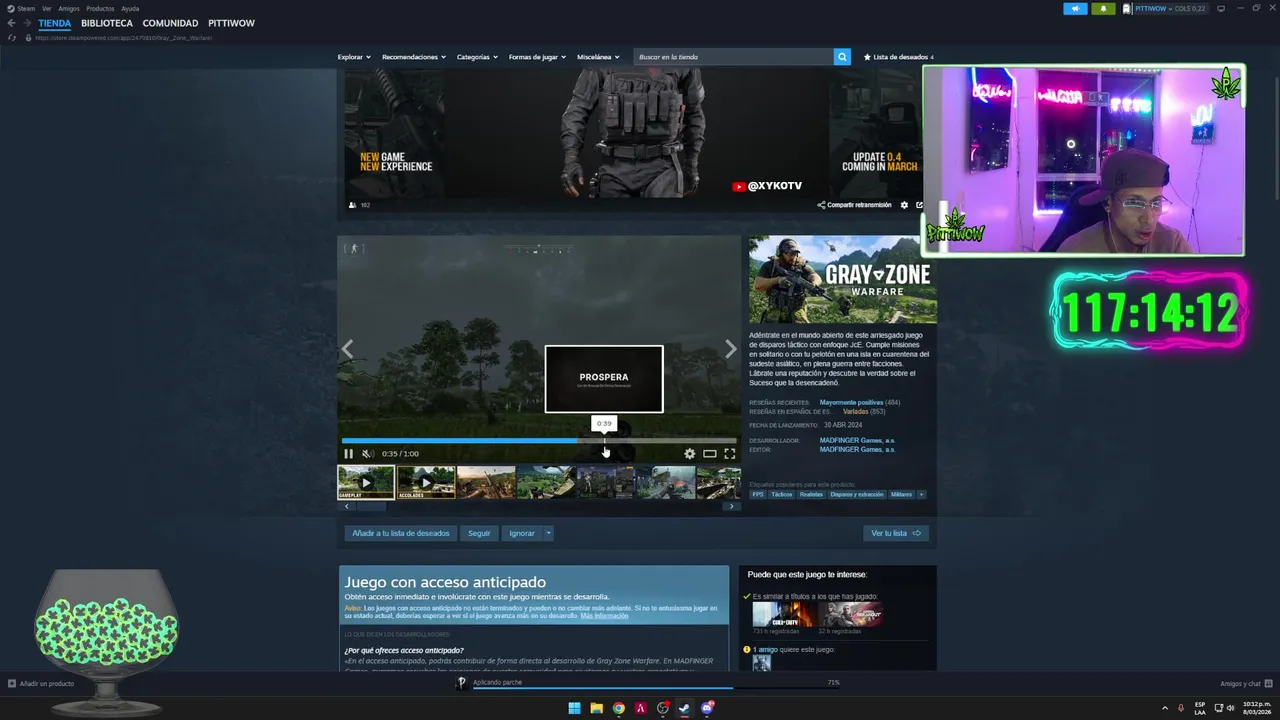Open the Lista de deseados link
Viewport: 1280px width, 720px height.
point(899,57)
